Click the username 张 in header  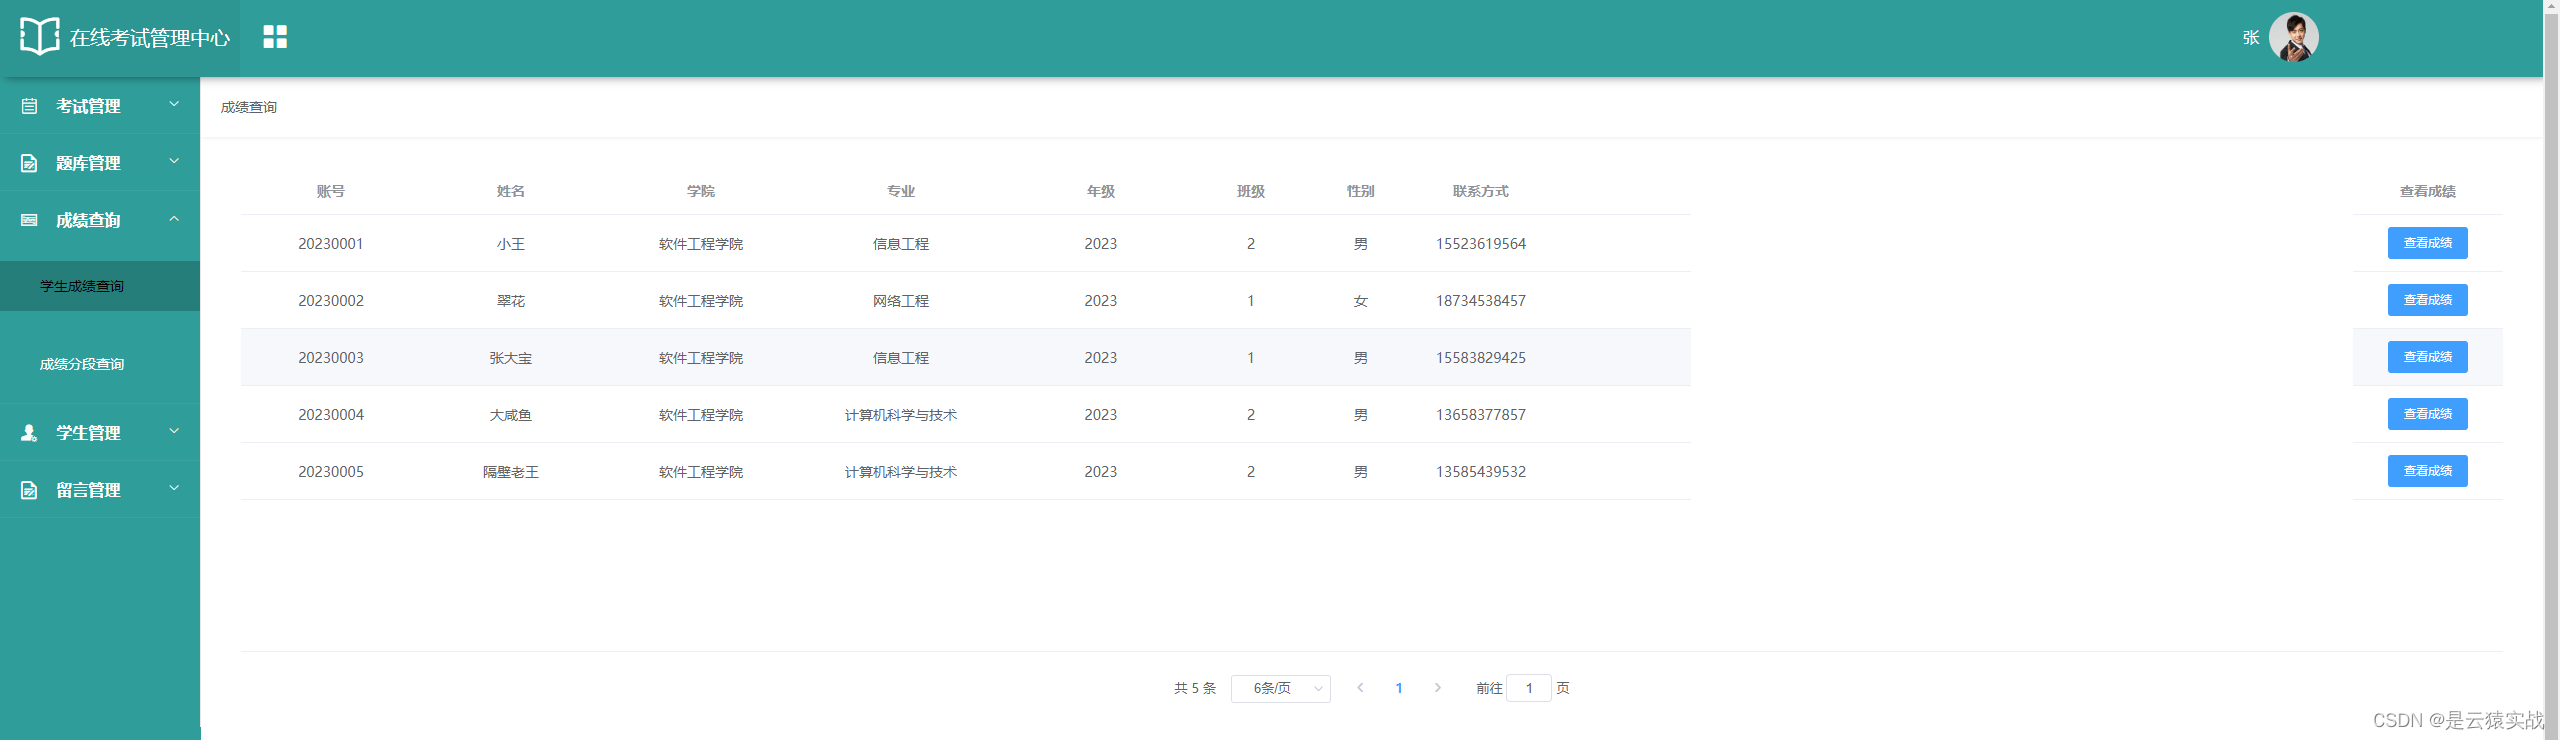tap(2251, 38)
